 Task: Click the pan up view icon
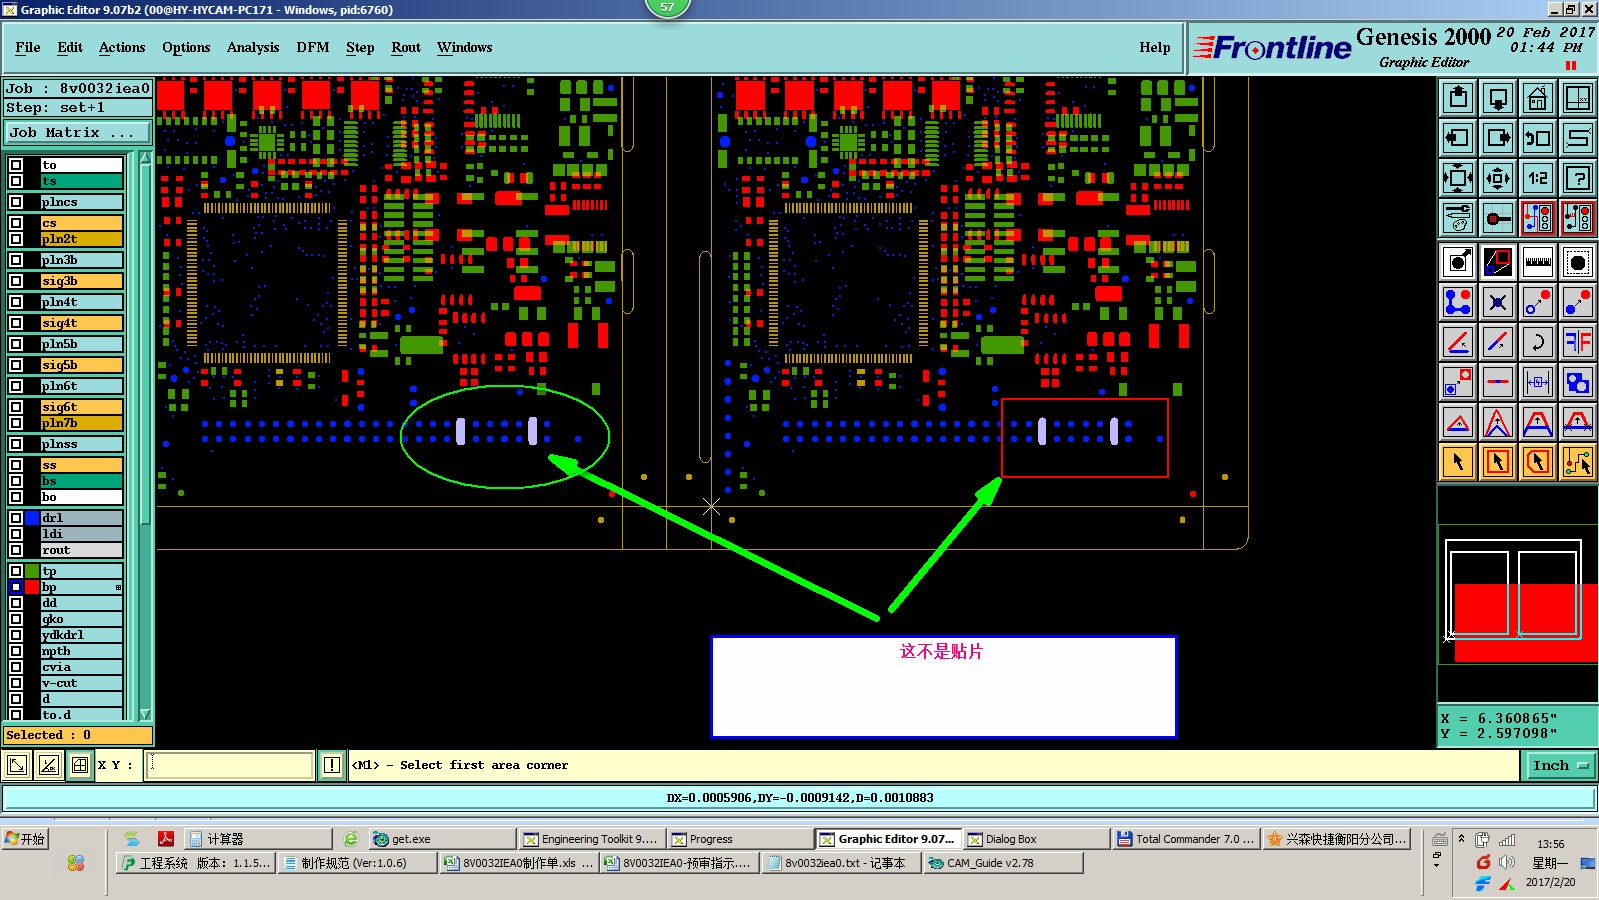coord(1458,98)
